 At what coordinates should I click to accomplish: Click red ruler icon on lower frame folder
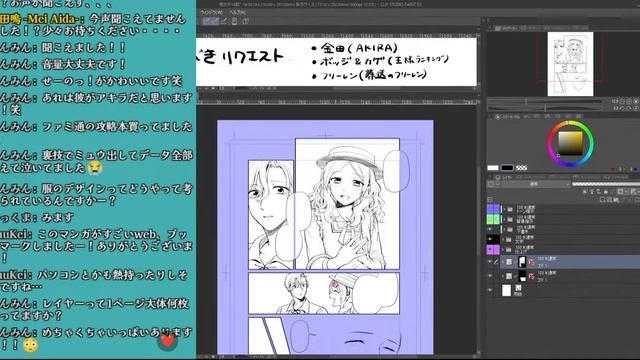tap(531, 276)
